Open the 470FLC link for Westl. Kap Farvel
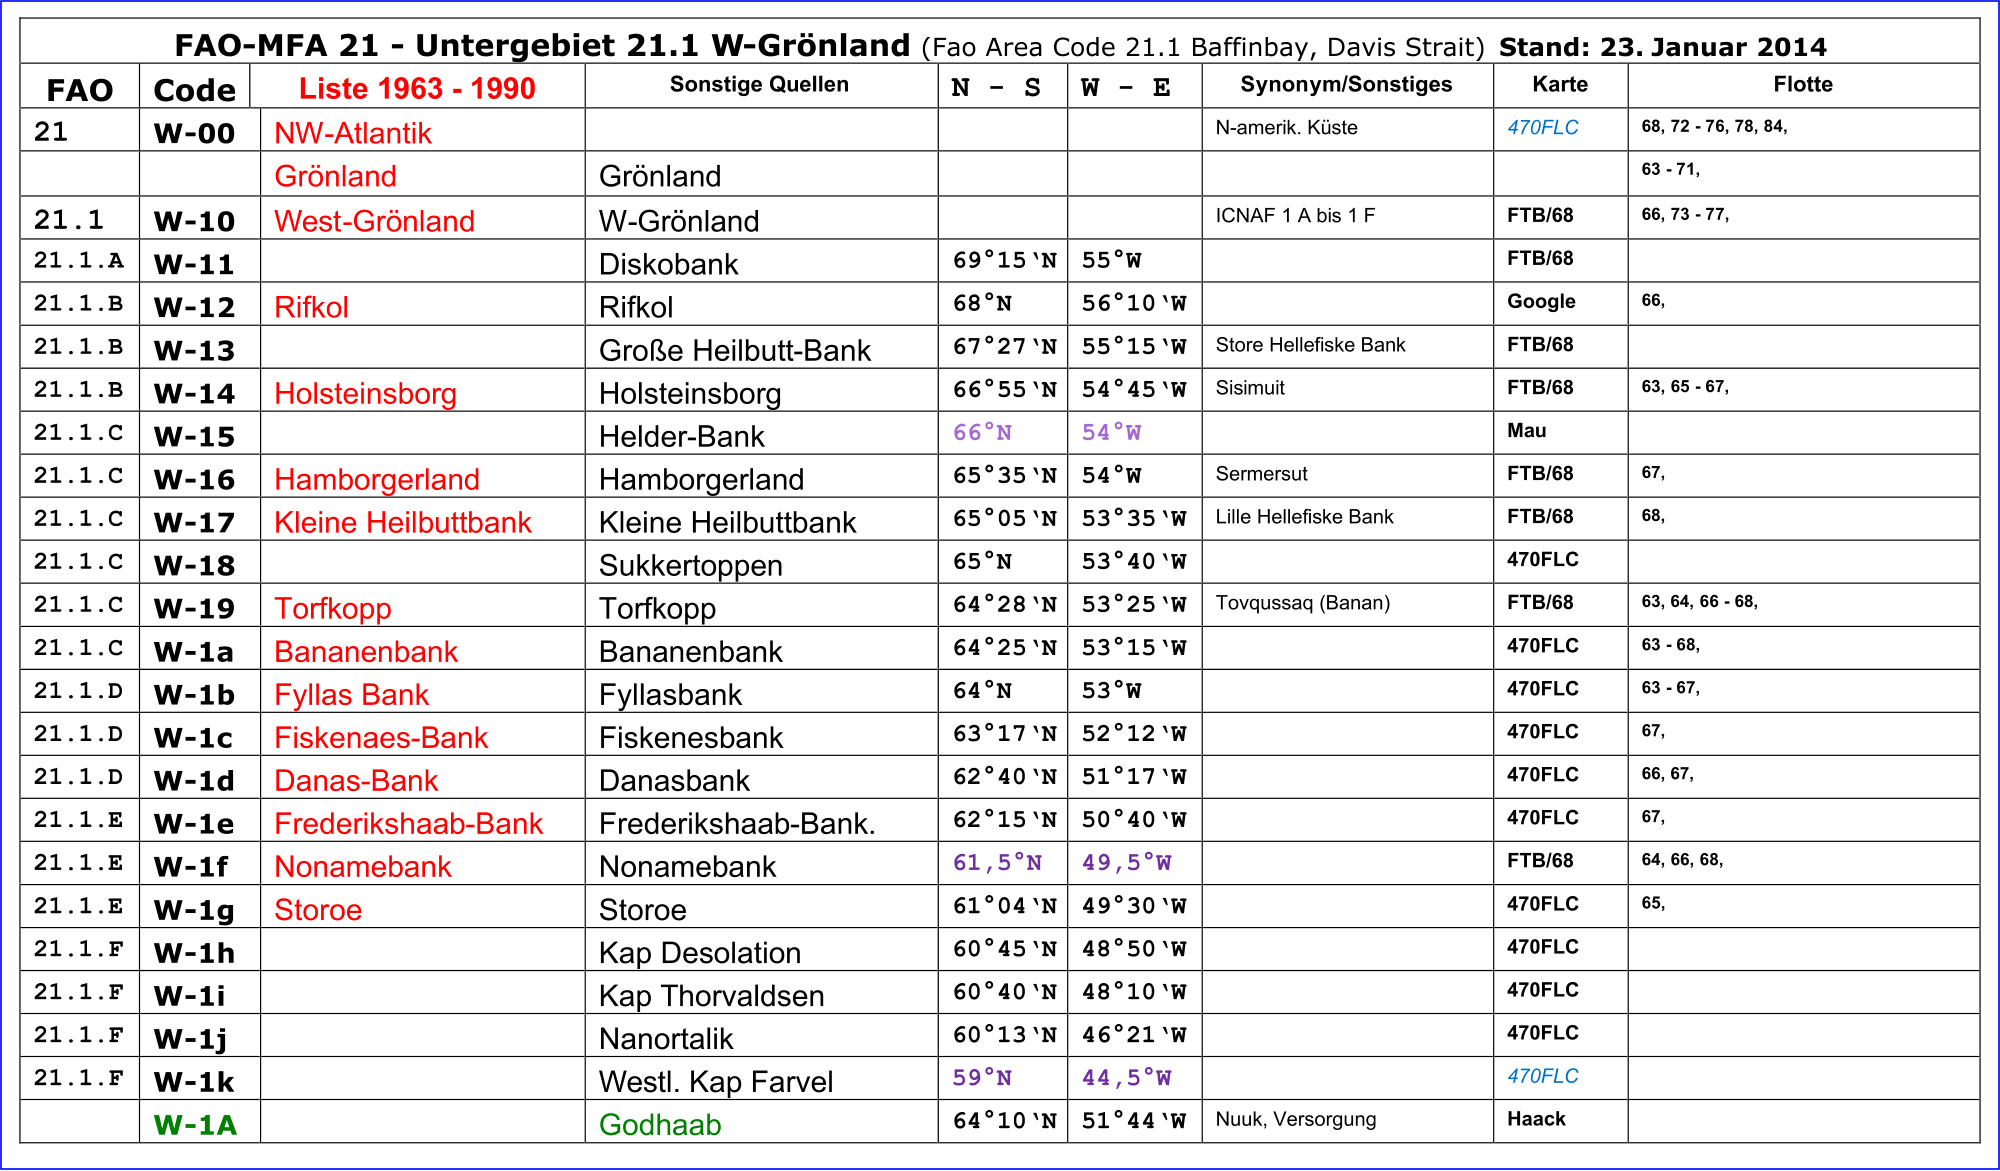 [x=1542, y=1076]
